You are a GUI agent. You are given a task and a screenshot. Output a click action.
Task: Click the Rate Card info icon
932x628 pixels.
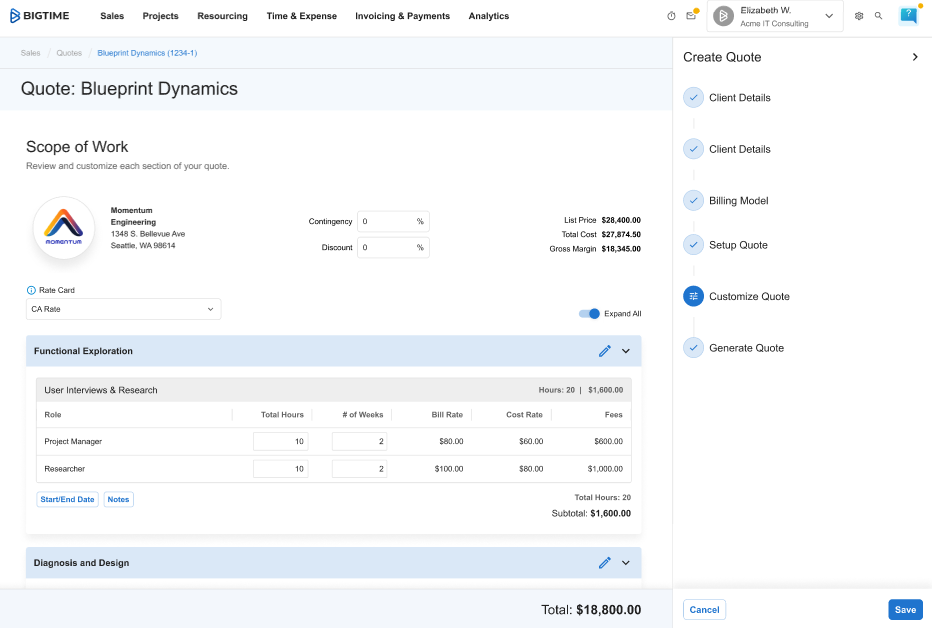coord(31,290)
